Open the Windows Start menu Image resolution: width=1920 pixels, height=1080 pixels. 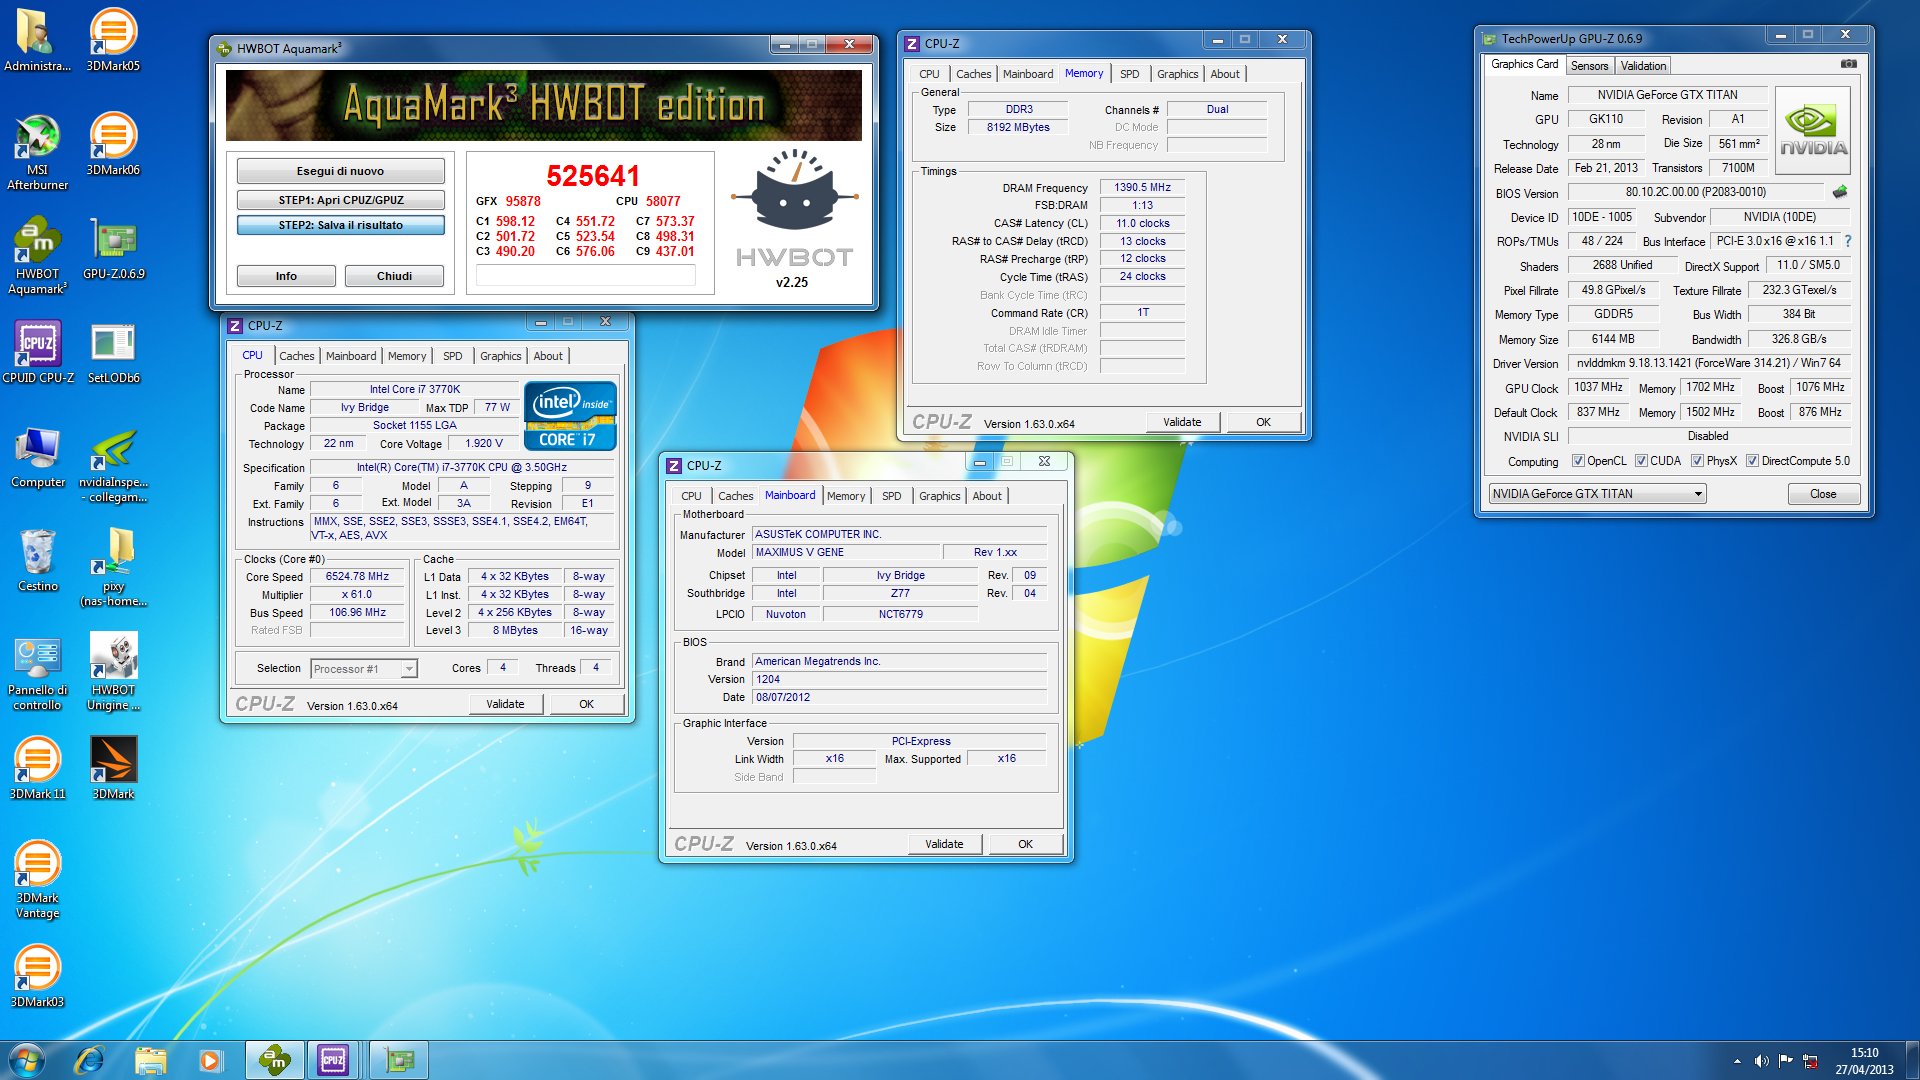click(27, 1060)
